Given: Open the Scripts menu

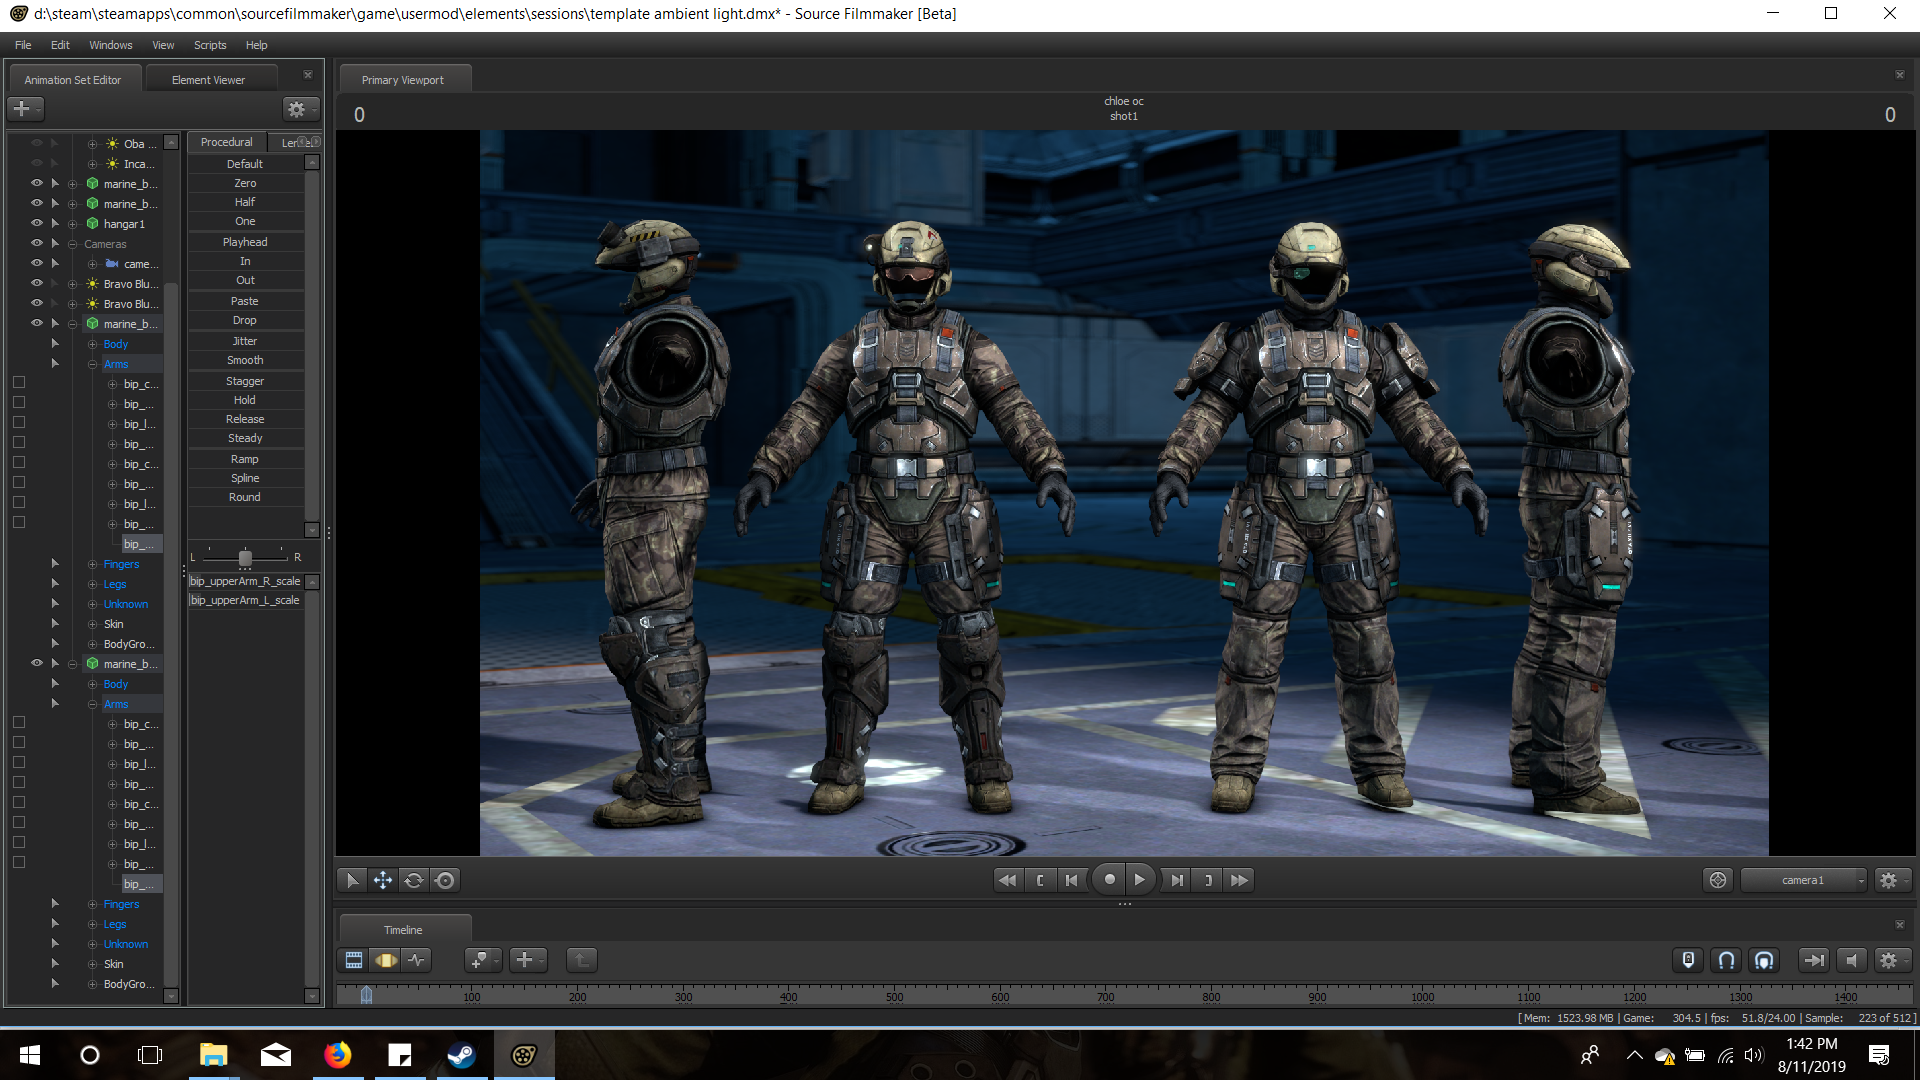Looking at the screenshot, I should coord(210,45).
